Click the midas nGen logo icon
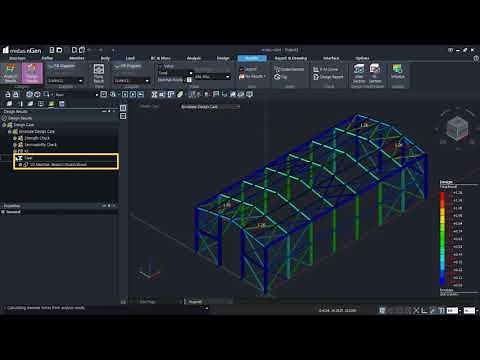The height and width of the screenshot is (360, 480). 6,50
